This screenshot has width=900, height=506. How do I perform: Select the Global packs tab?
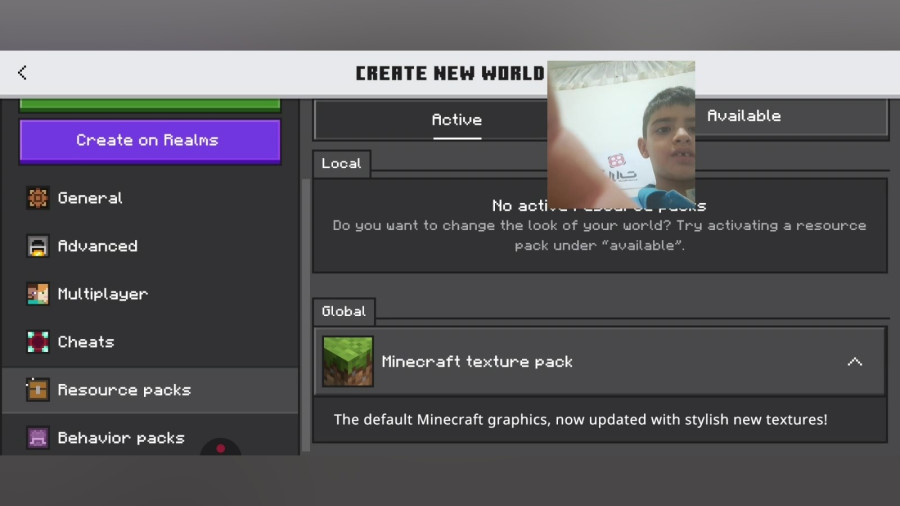[x=344, y=312]
